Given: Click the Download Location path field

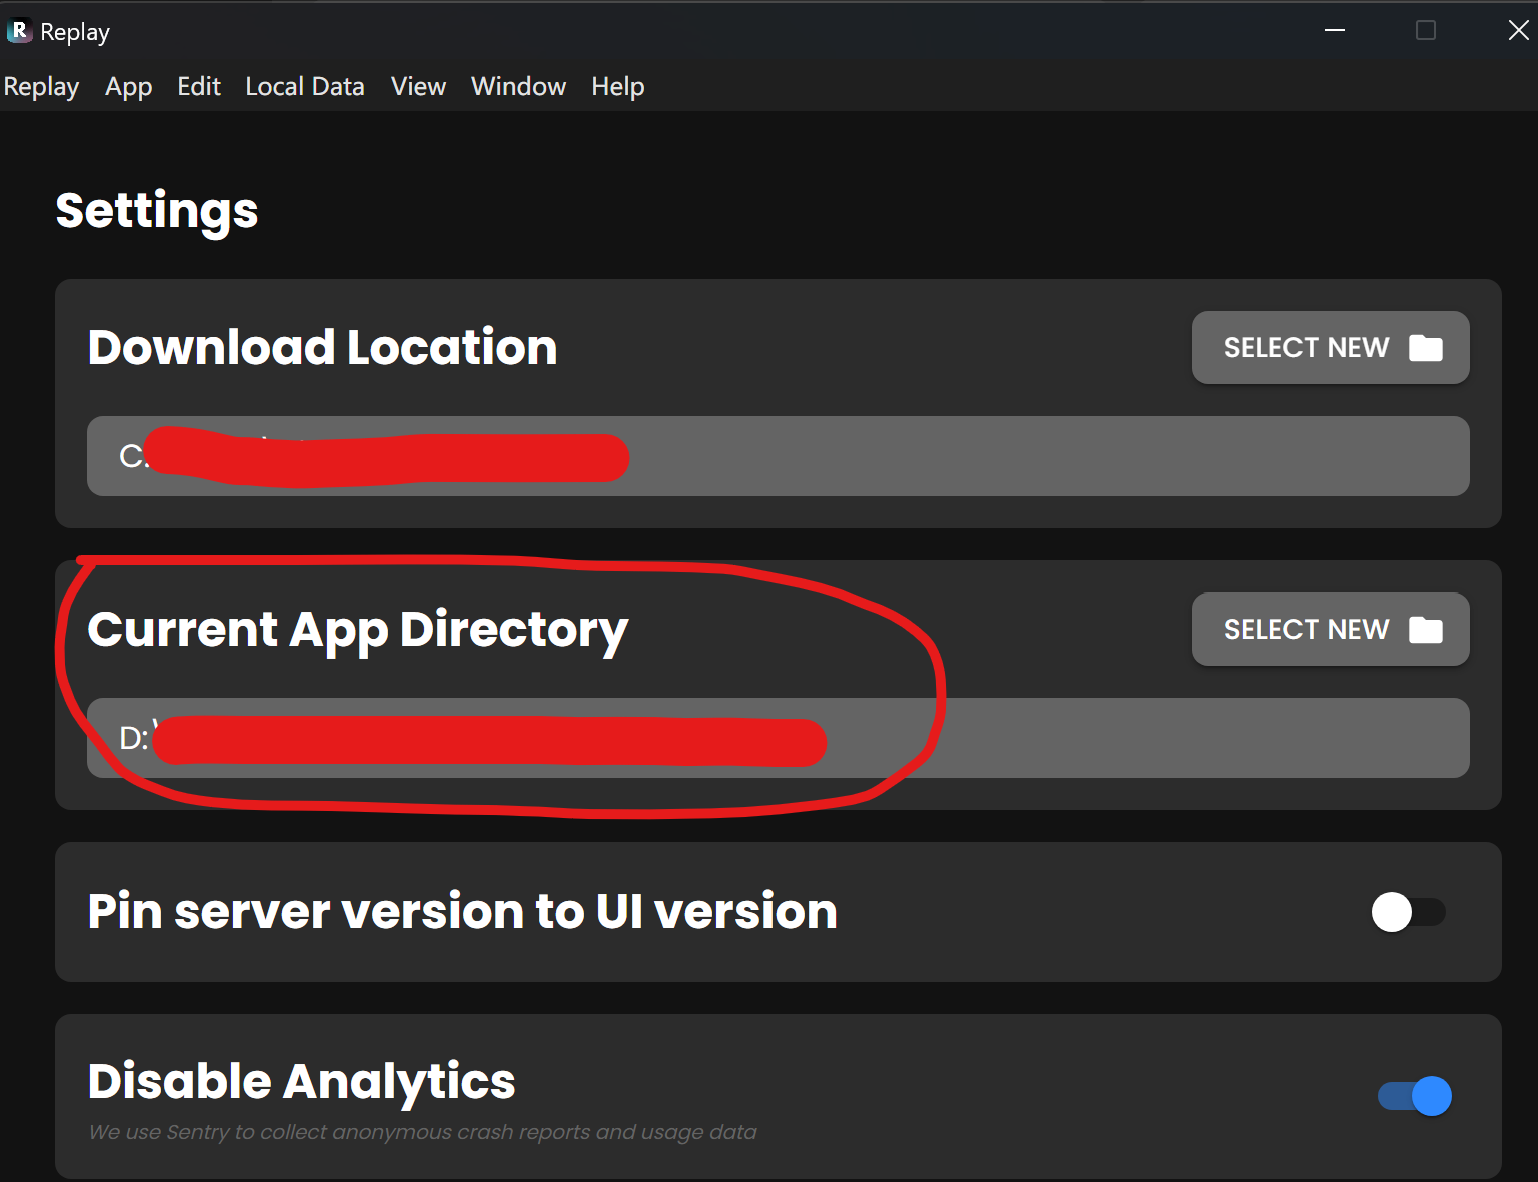Looking at the screenshot, I should tap(778, 456).
